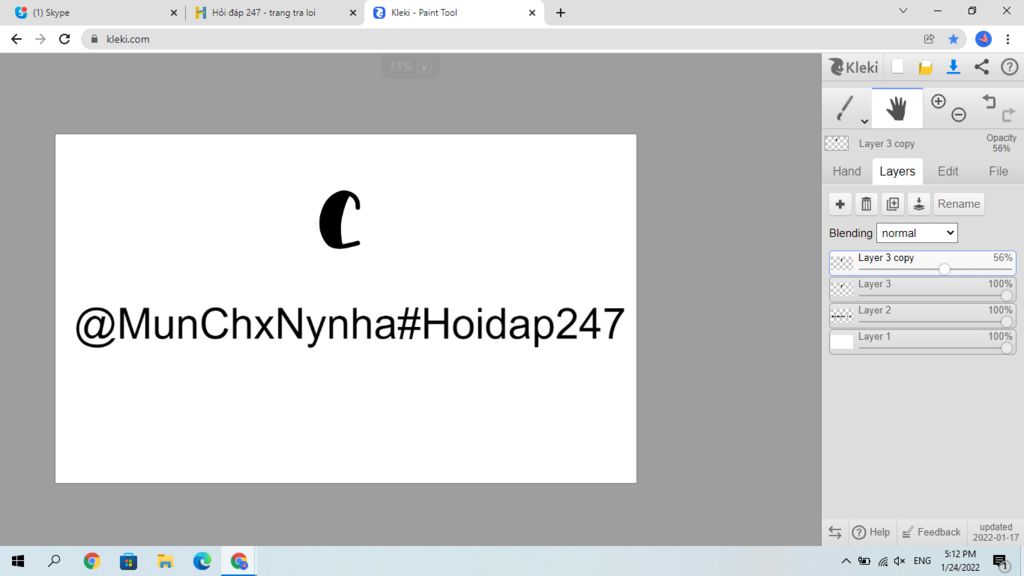Select the Brush tool
The height and width of the screenshot is (576, 1024).
845,108
